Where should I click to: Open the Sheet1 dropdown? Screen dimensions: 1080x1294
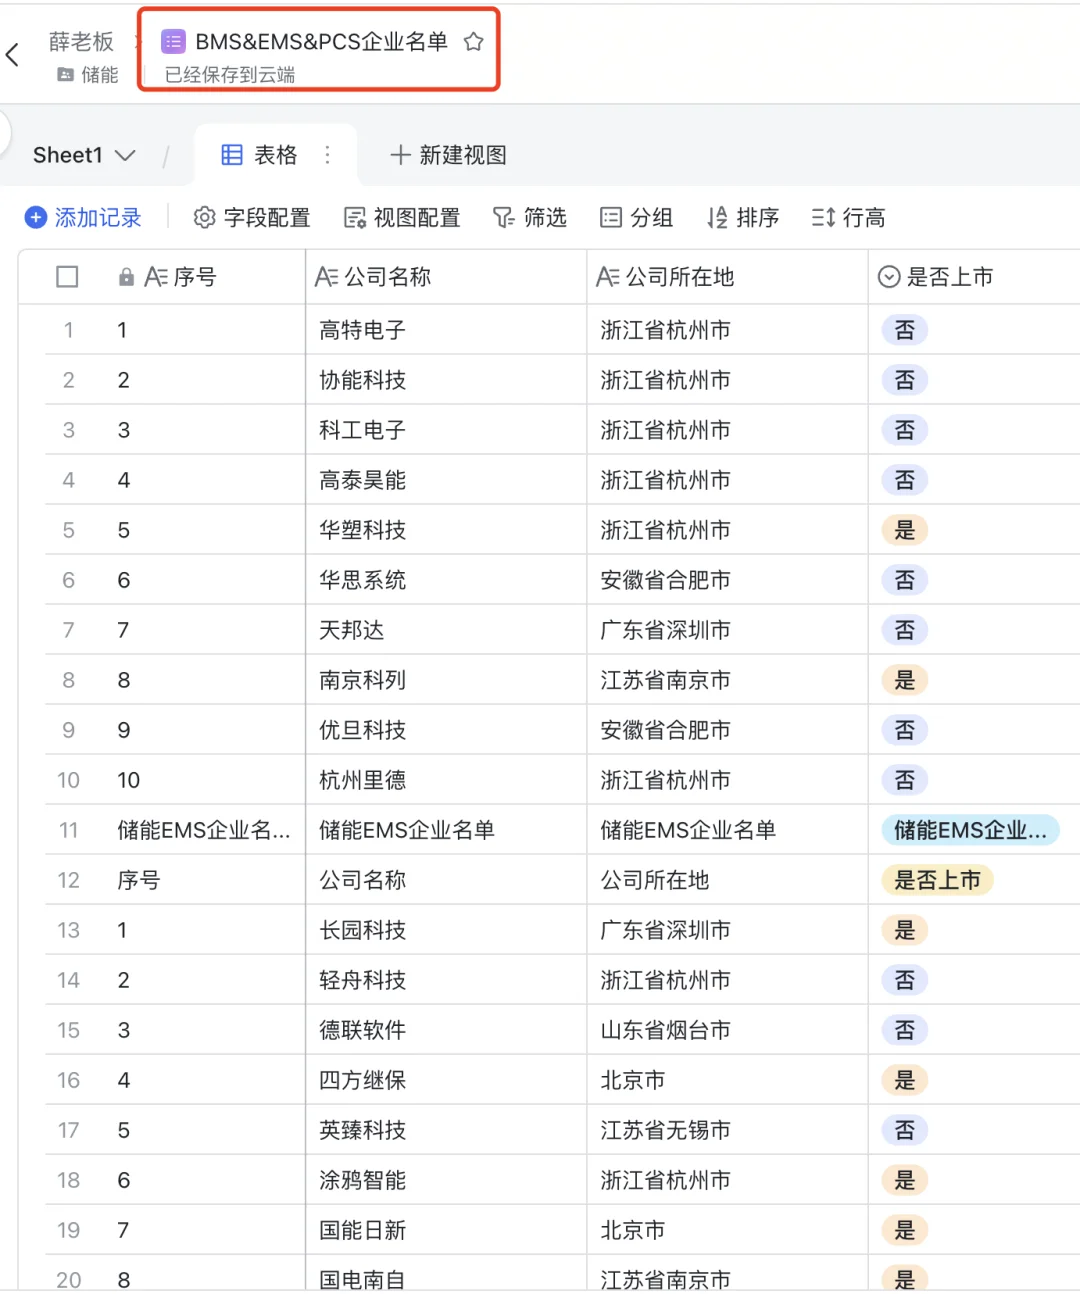click(125, 155)
